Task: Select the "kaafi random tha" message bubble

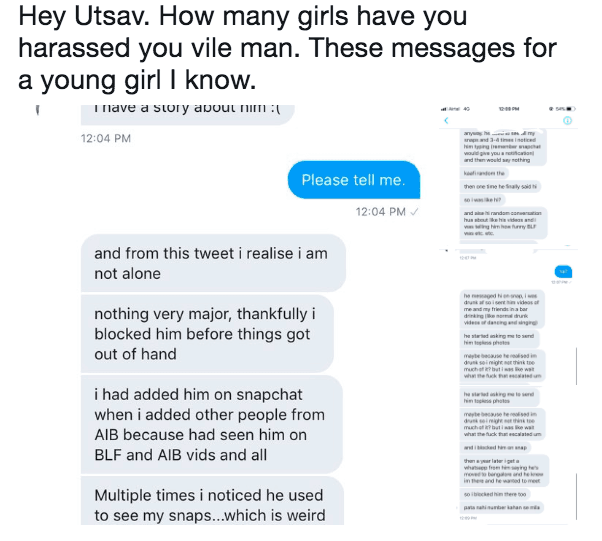Action: (x=482, y=173)
